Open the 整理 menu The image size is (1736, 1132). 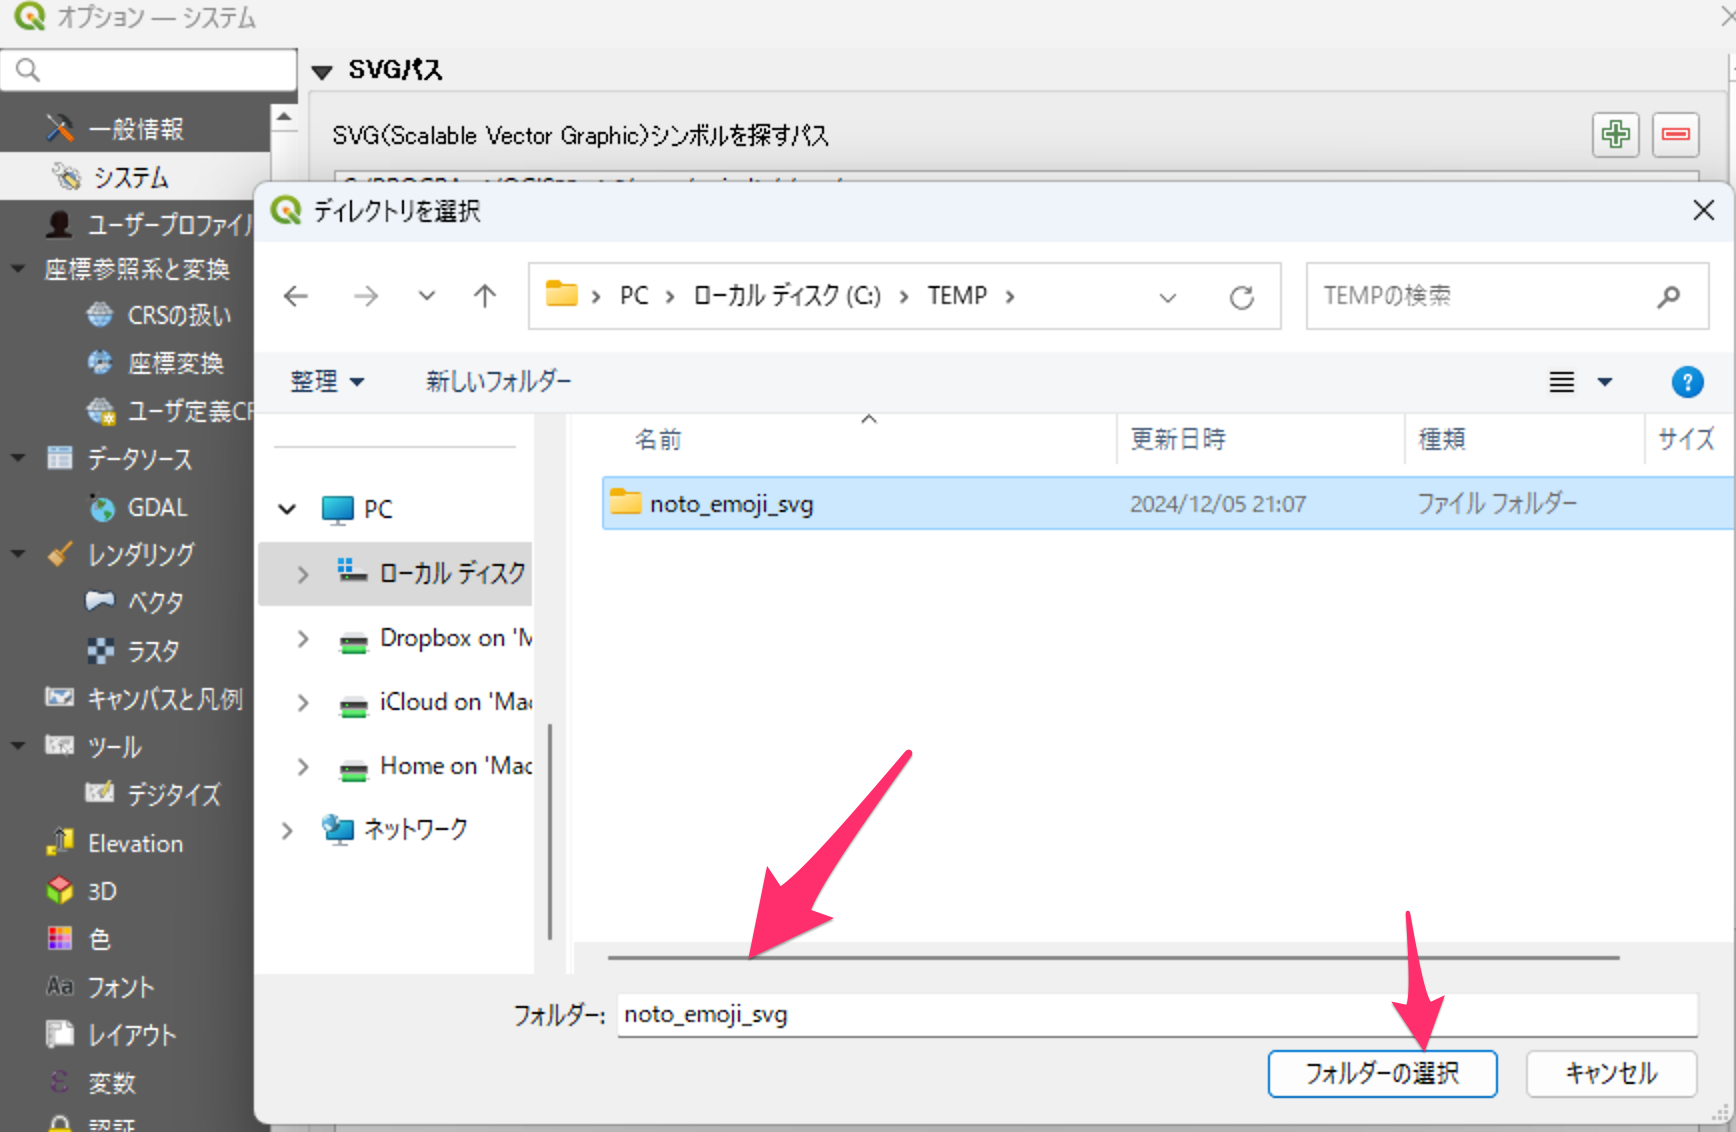click(x=327, y=381)
